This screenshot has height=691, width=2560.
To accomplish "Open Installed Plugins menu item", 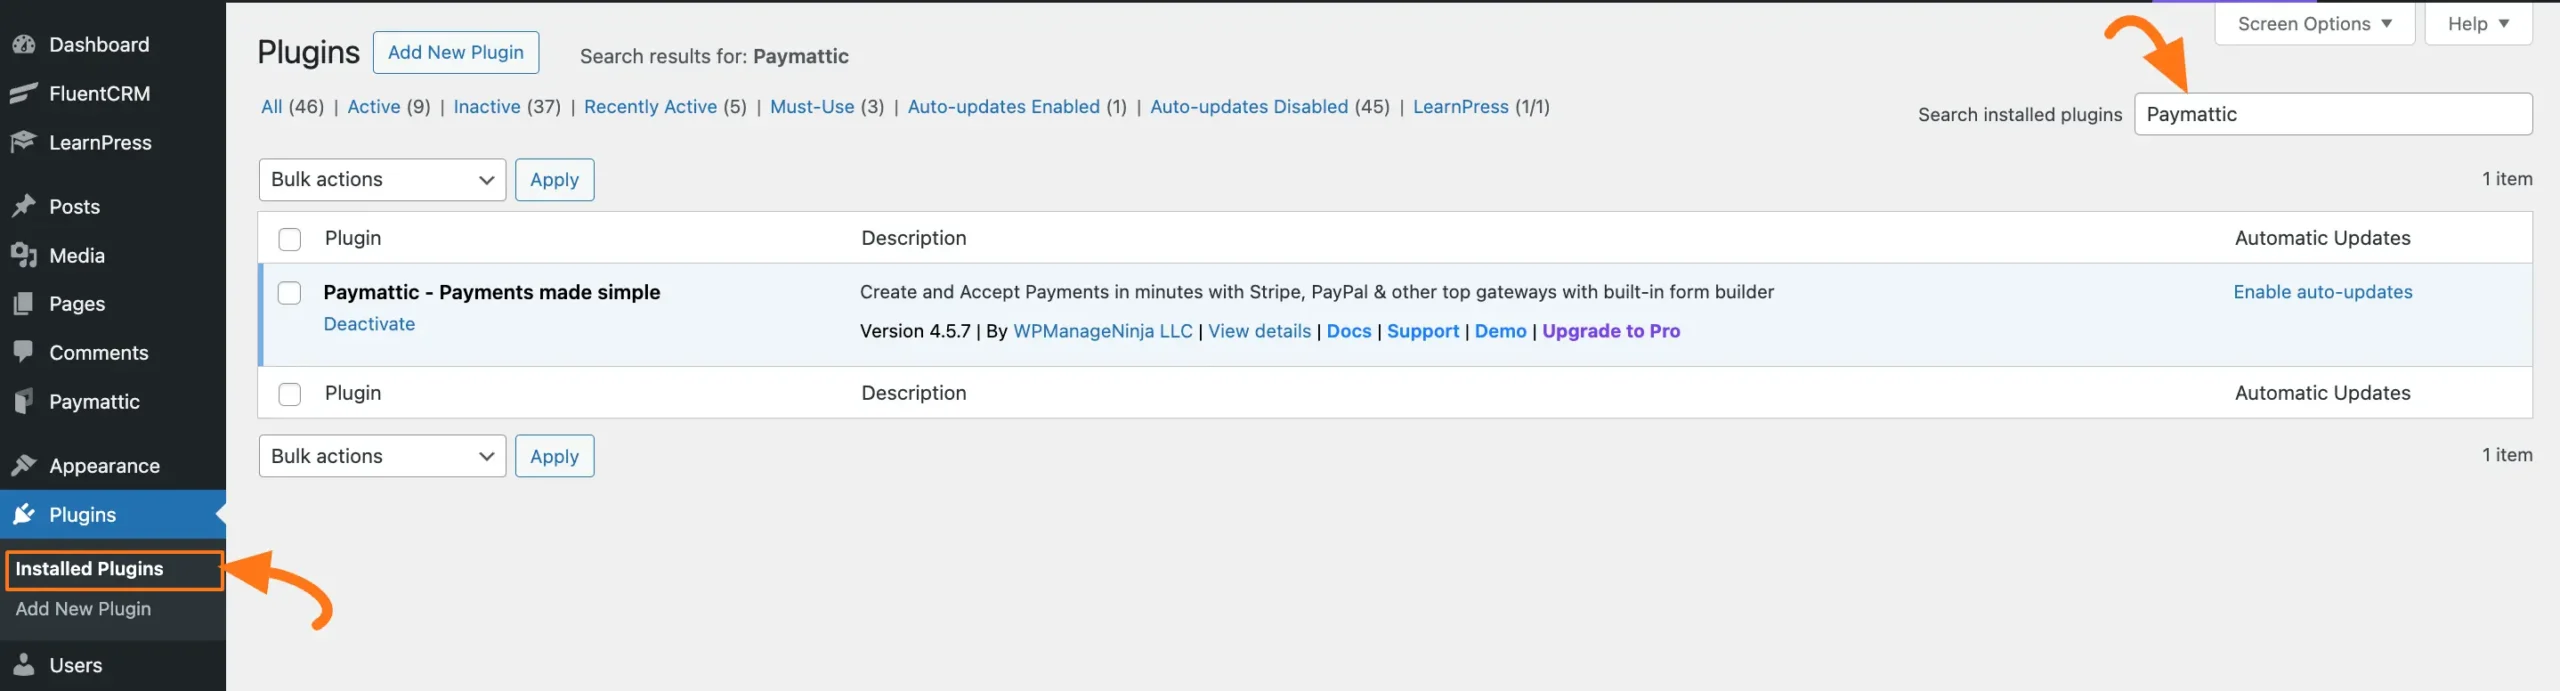I will pyautogui.click(x=88, y=568).
